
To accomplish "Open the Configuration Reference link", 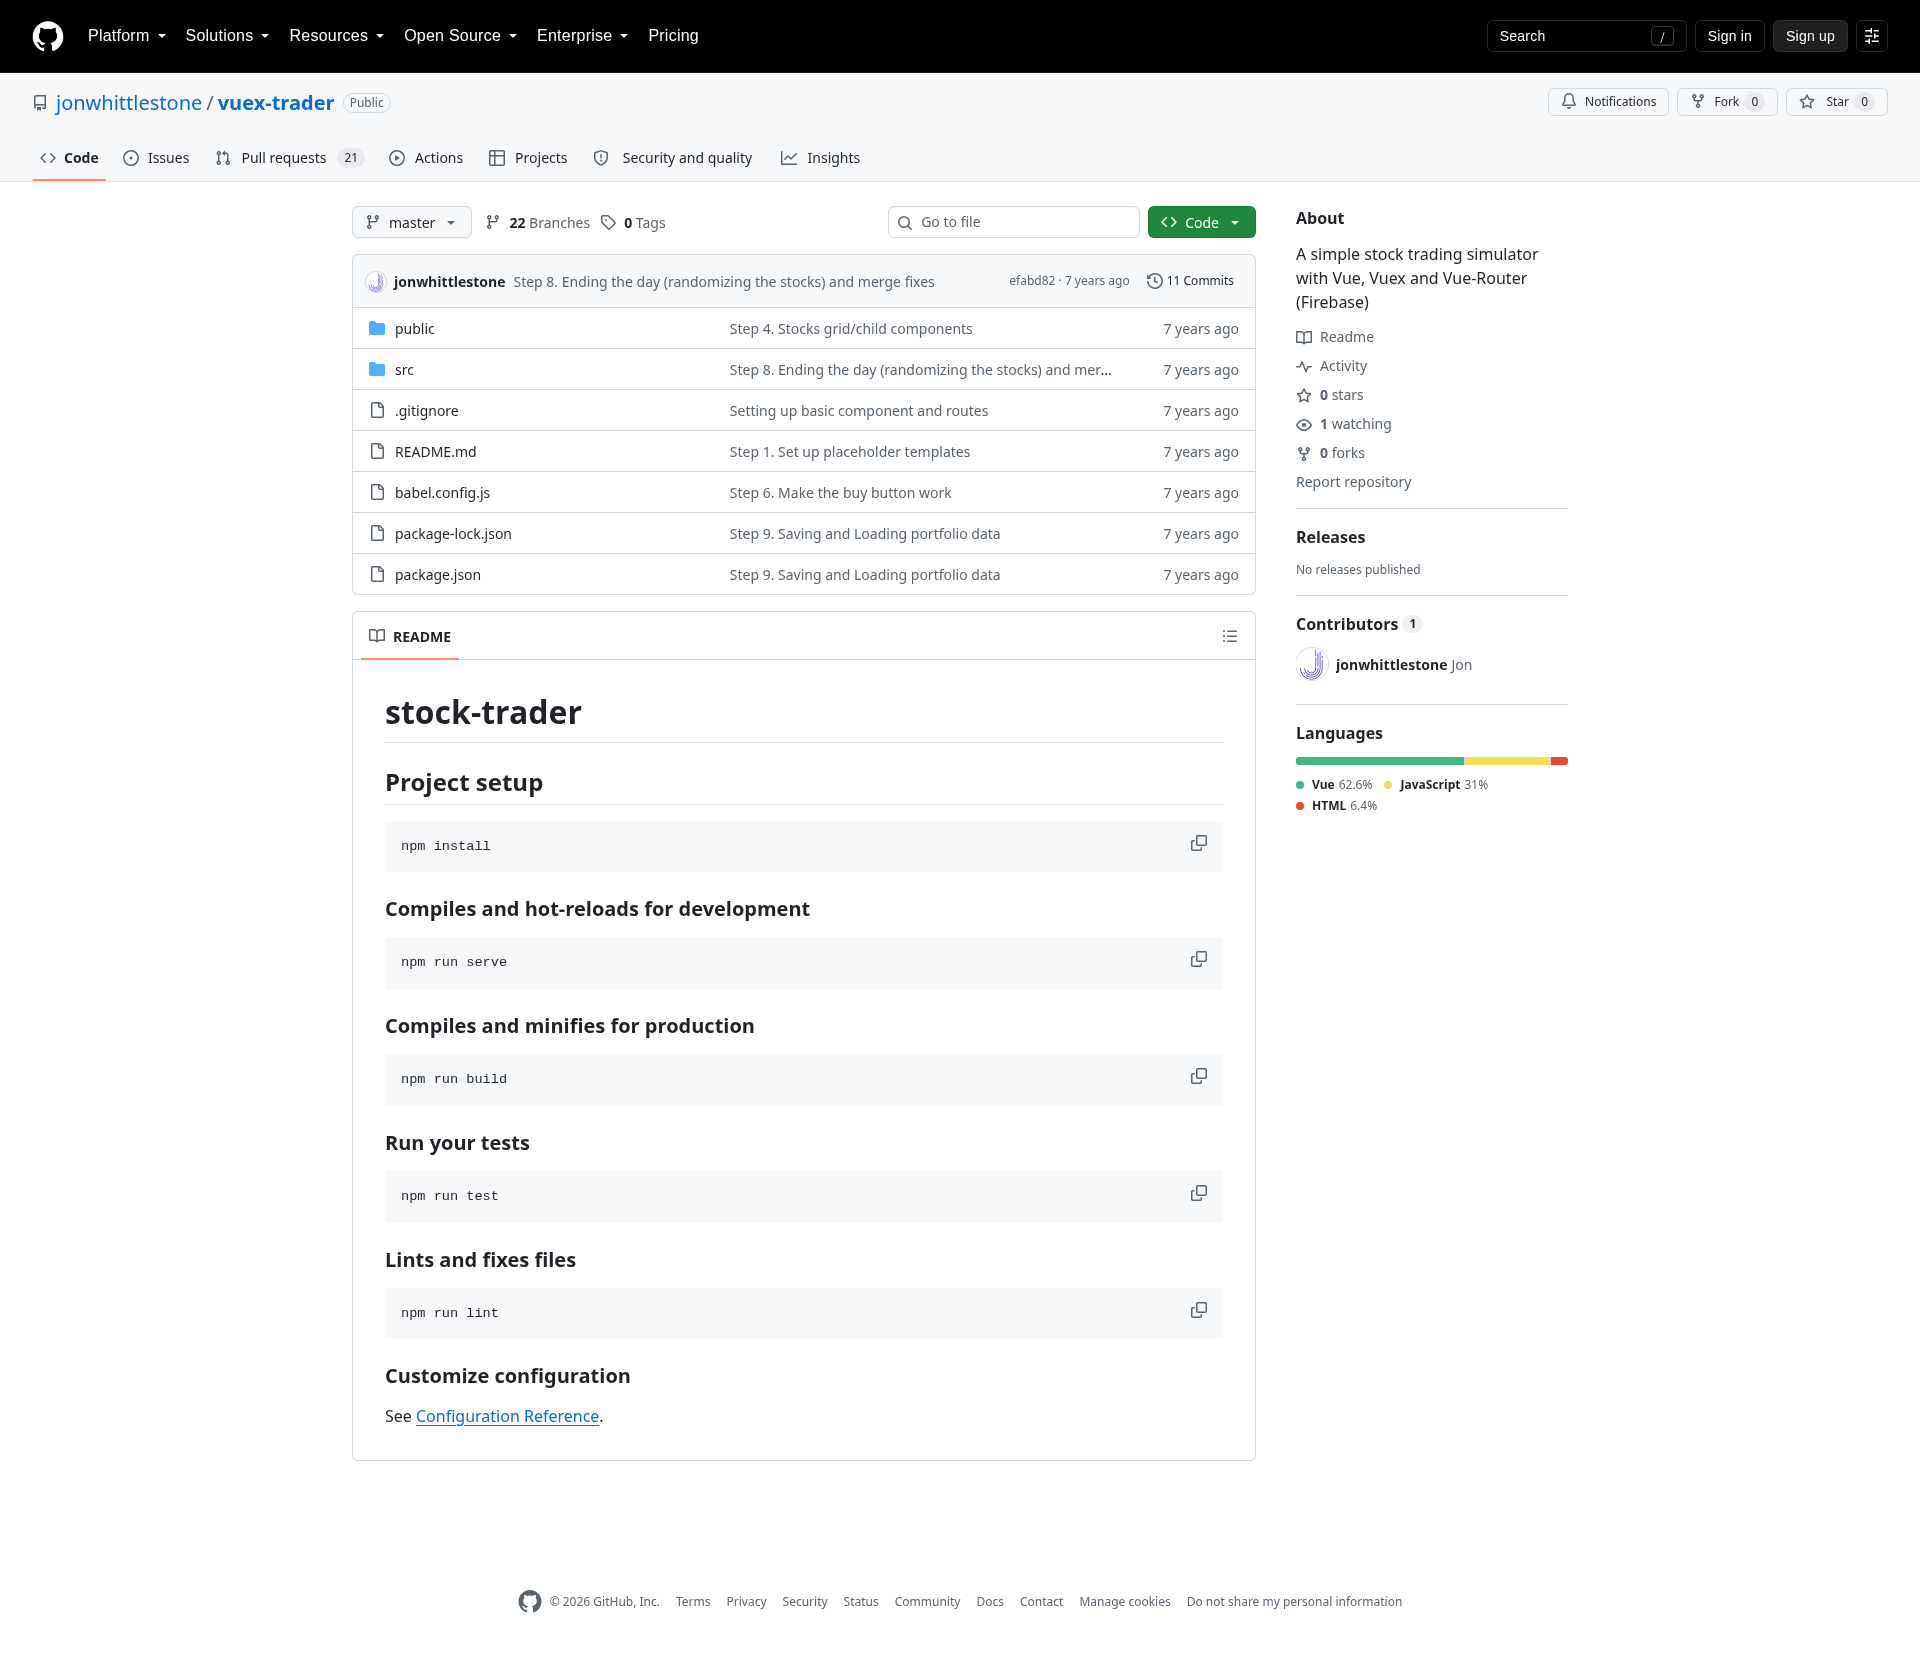I will 507,1416.
